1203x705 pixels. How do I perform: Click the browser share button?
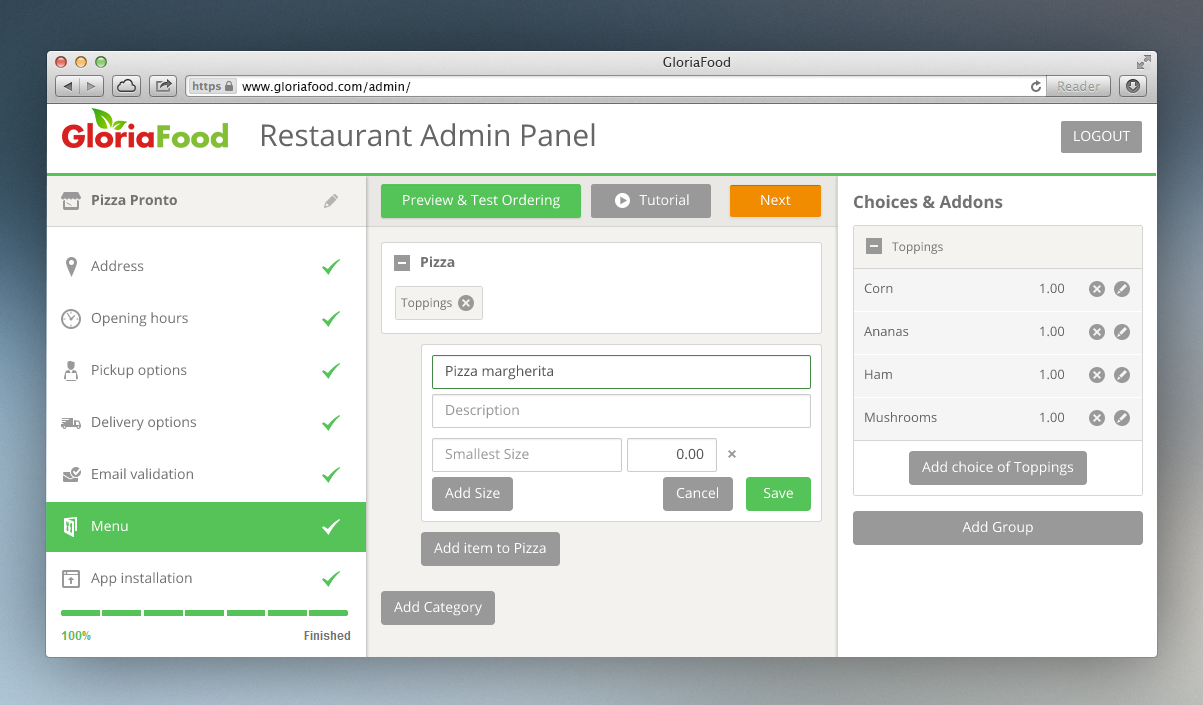click(163, 86)
